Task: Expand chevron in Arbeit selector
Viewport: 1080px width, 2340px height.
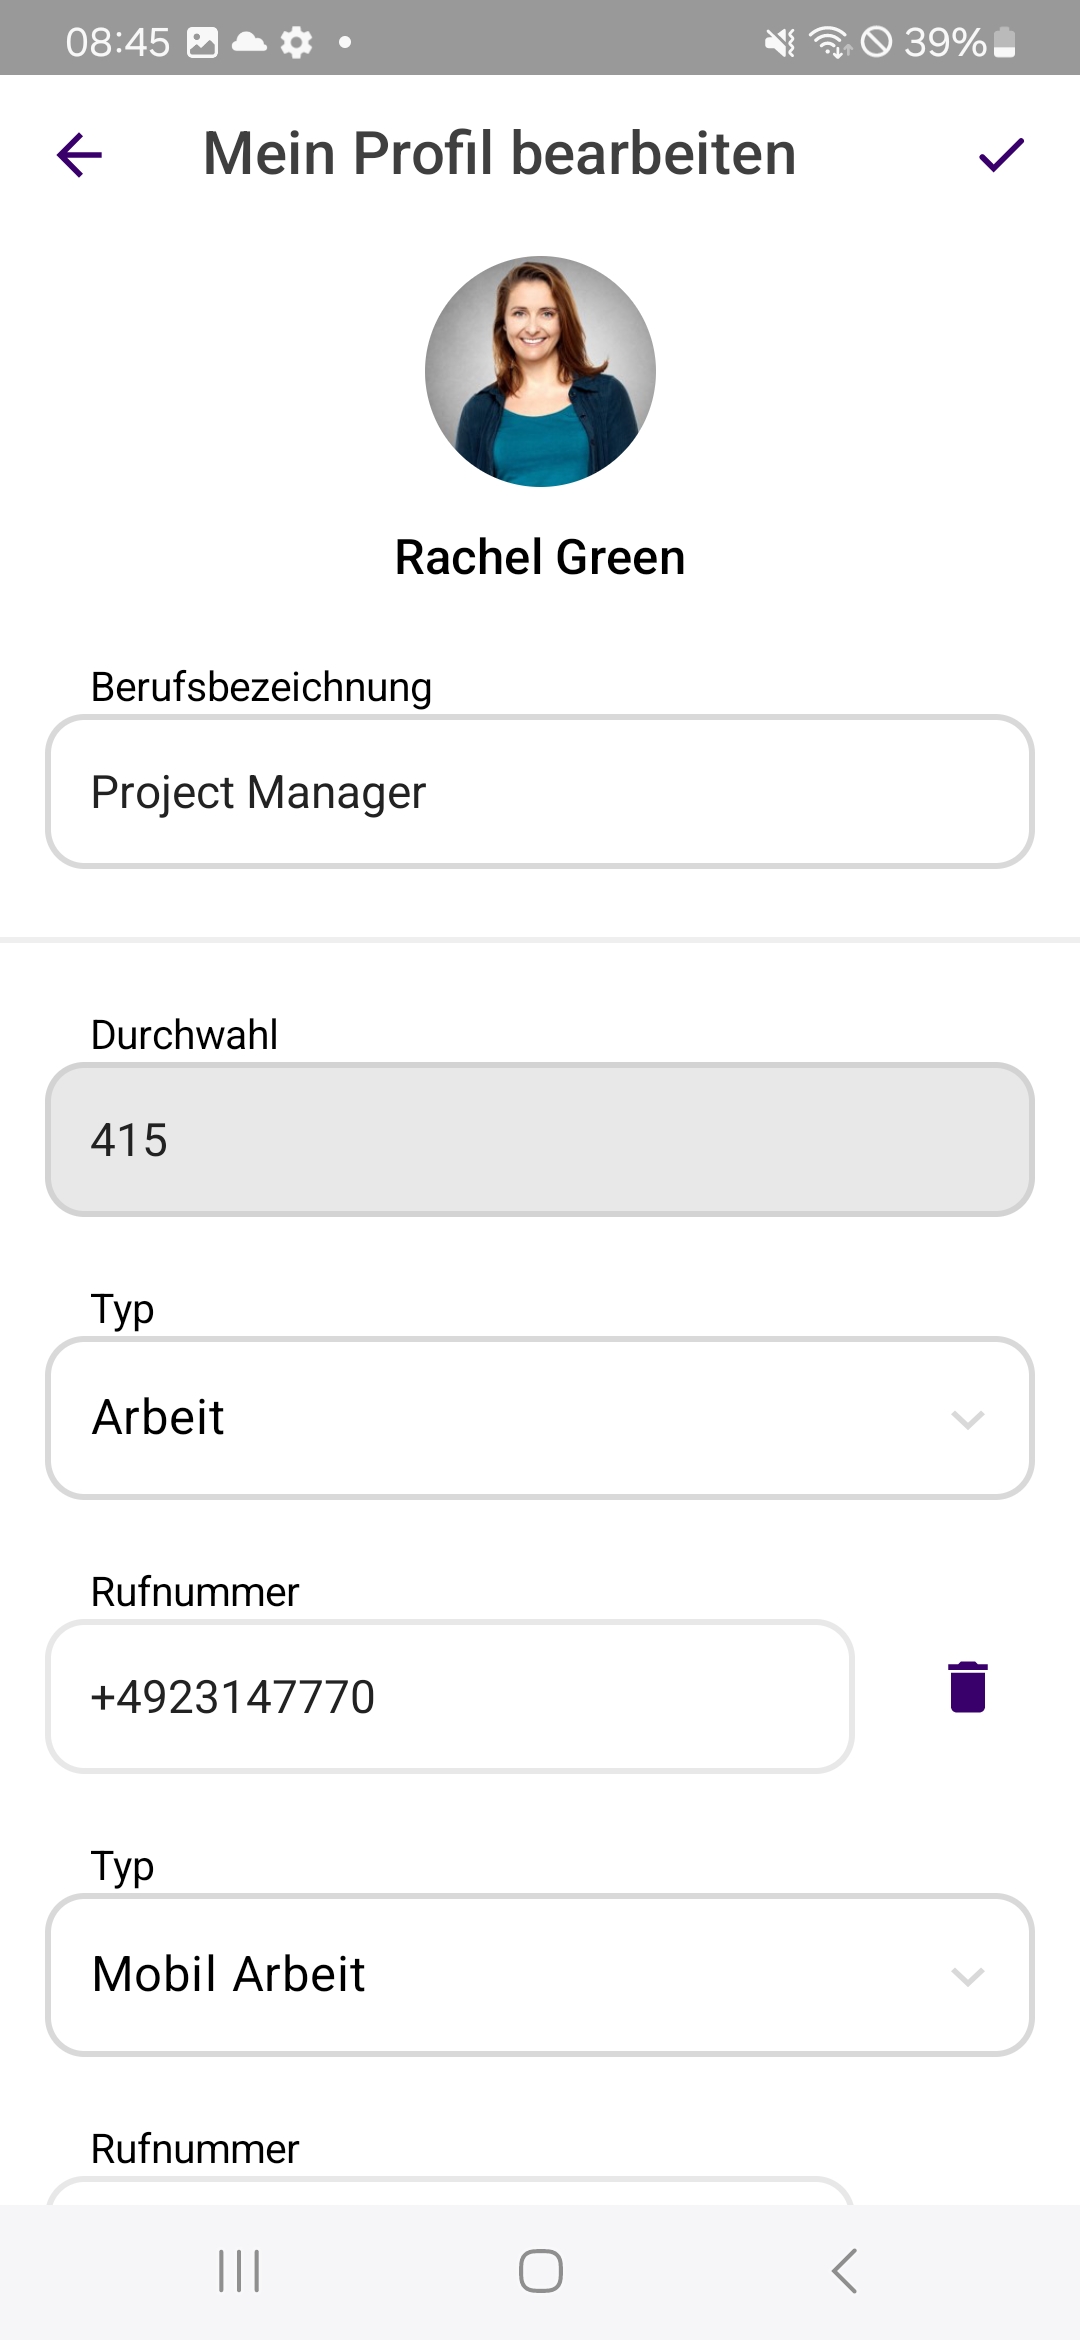Action: tap(968, 1419)
